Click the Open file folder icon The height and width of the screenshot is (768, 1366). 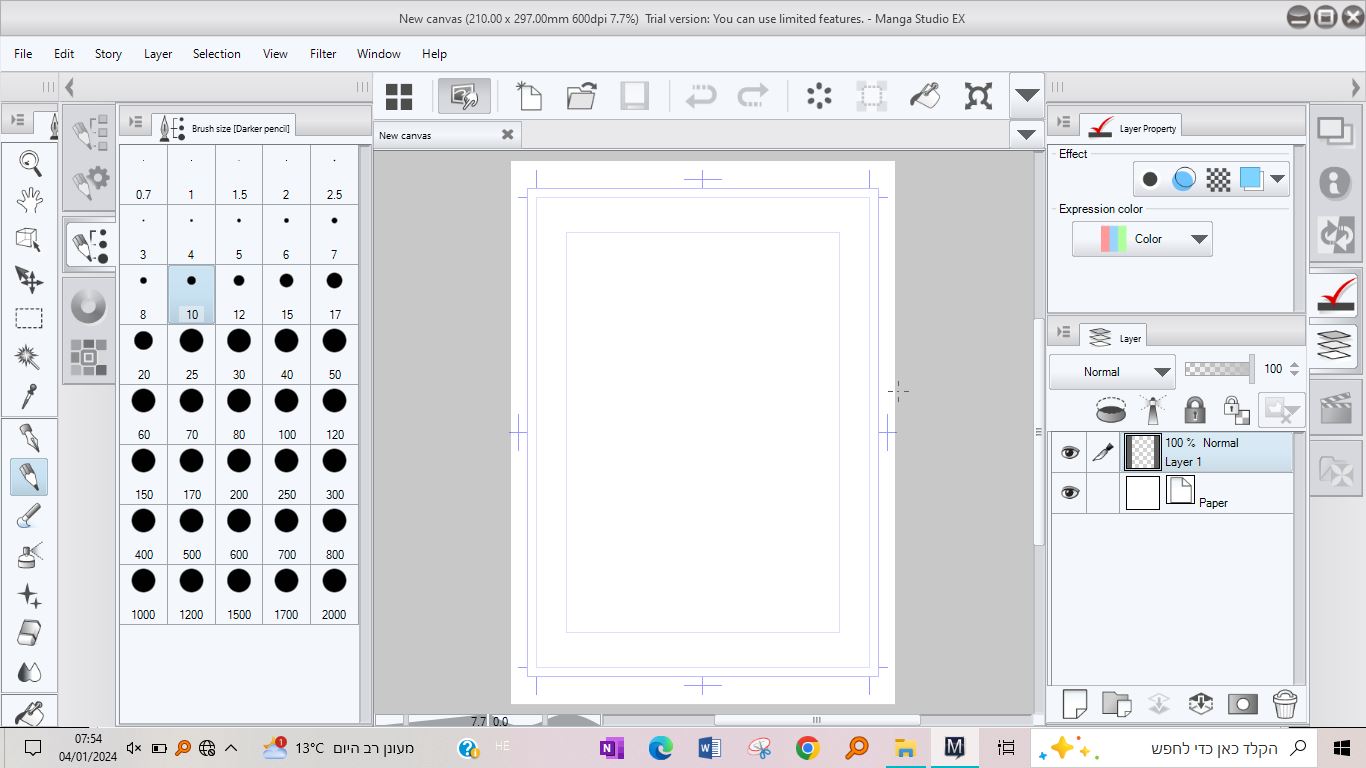tap(581, 96)
